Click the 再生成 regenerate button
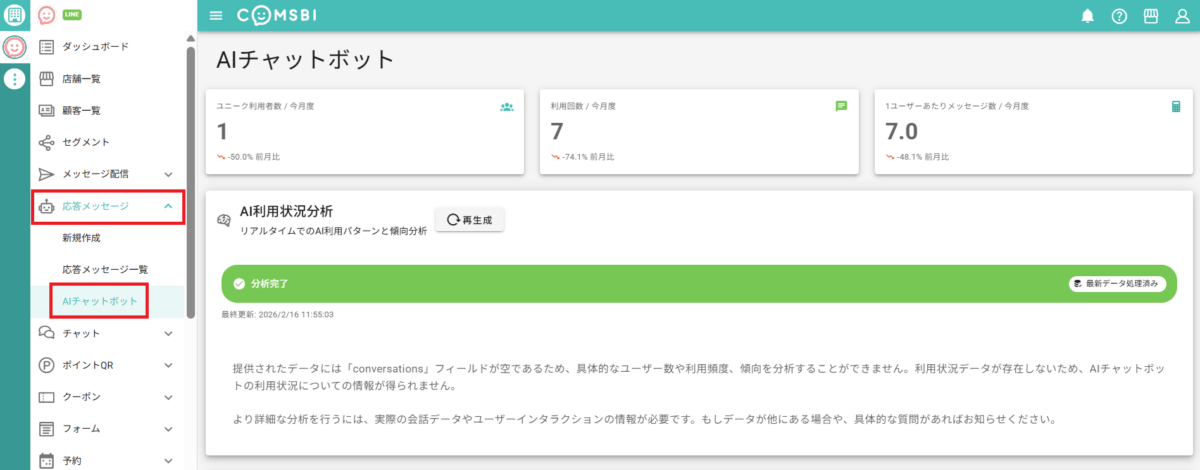This screenshot has height=470, width=1200. coord(469,219)
